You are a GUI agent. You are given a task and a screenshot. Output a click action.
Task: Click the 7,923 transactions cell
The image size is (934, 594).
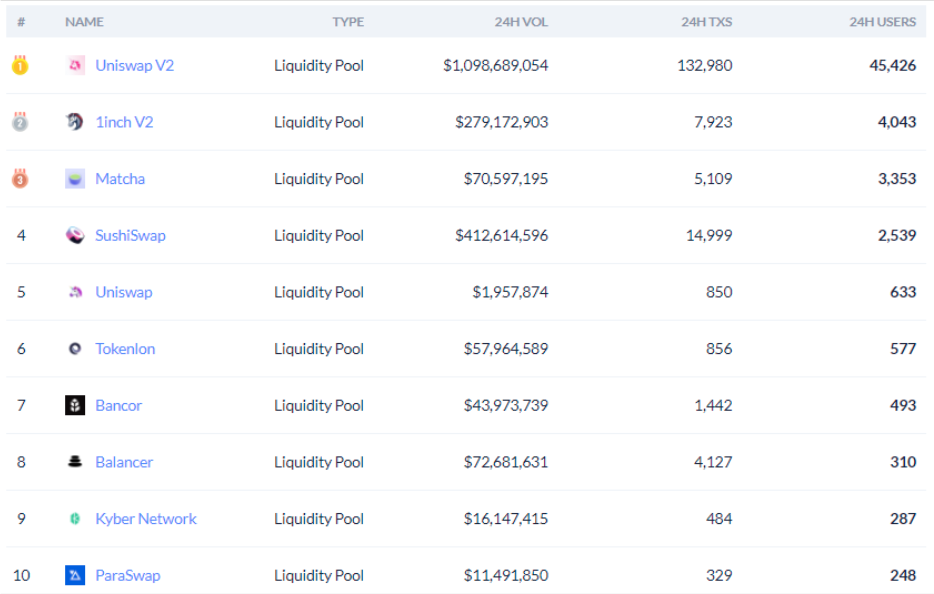tap(713, 122)
